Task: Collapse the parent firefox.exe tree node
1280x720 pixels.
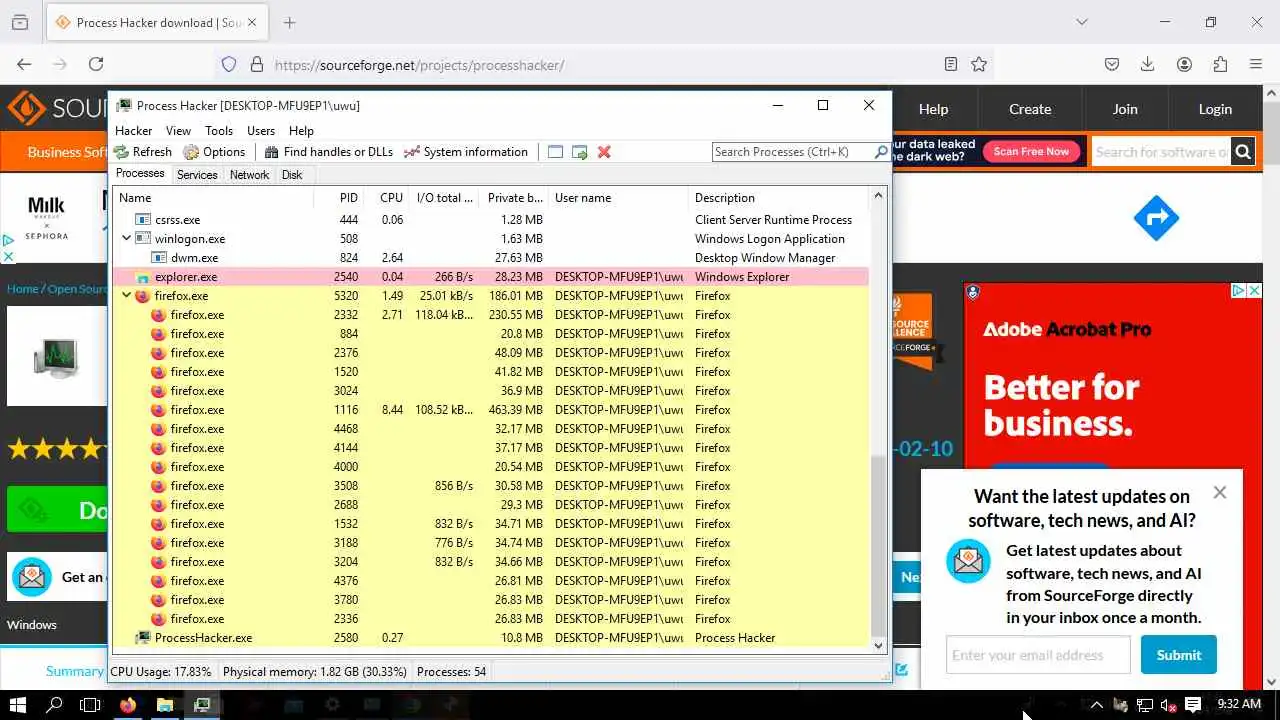Action: pos(126,296)
